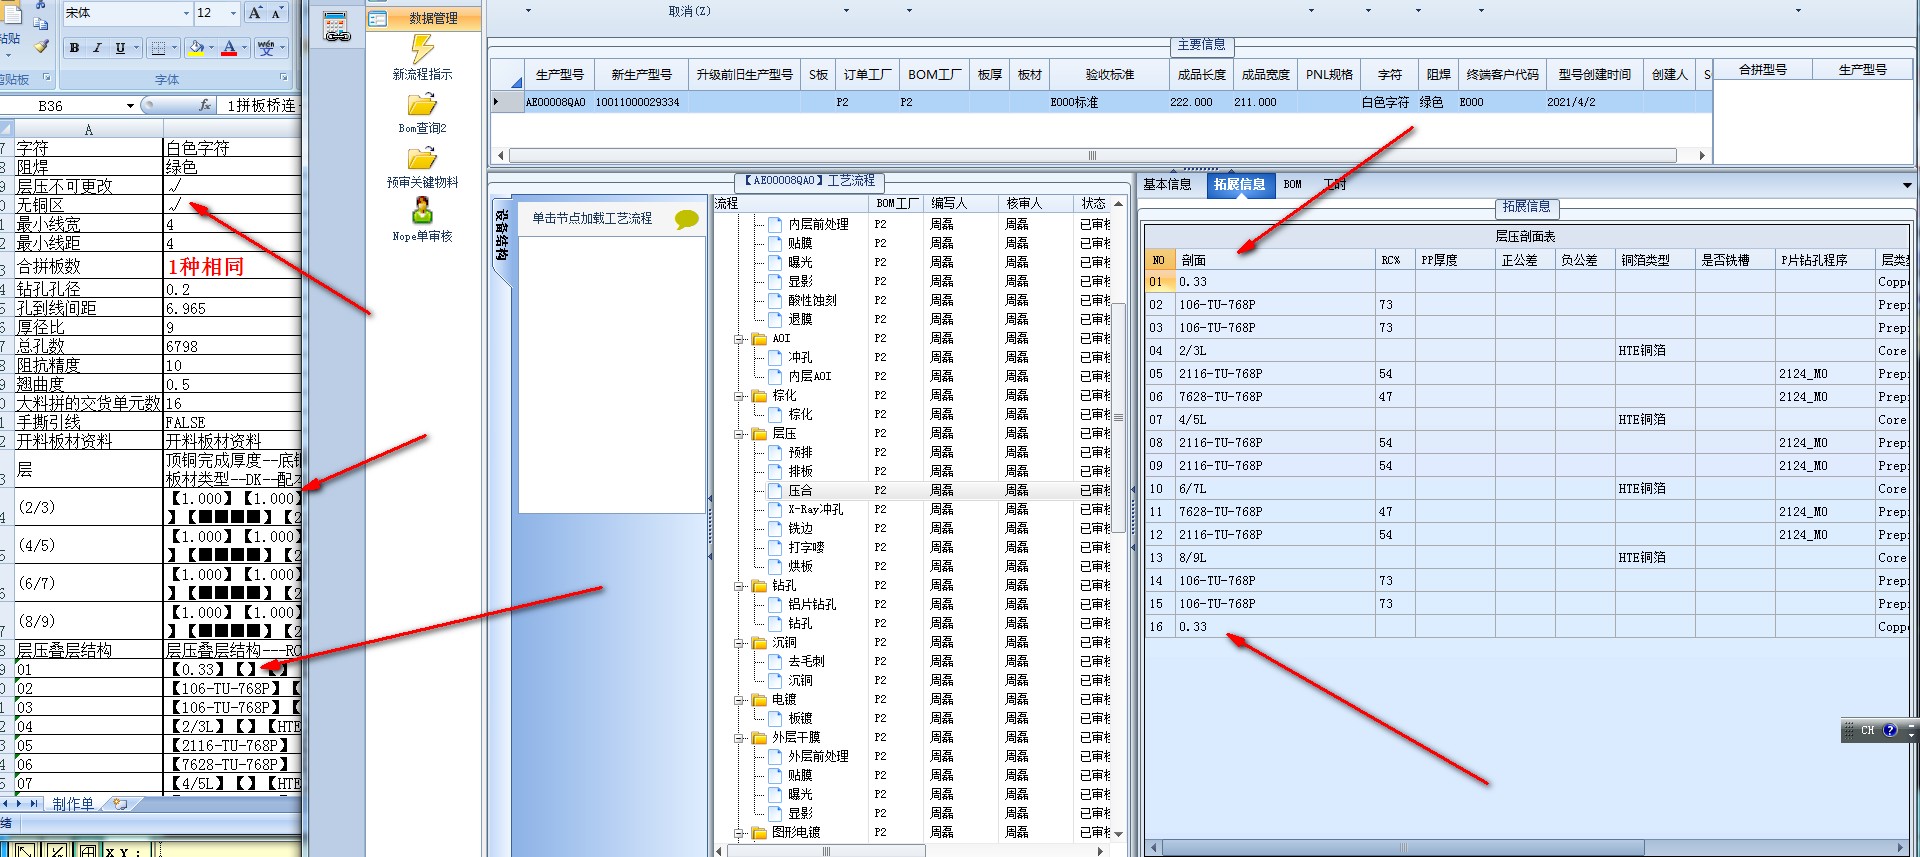1920x857 pixels.
Task: Click the Copy icon in clipboard group
Action: (41, 22)
